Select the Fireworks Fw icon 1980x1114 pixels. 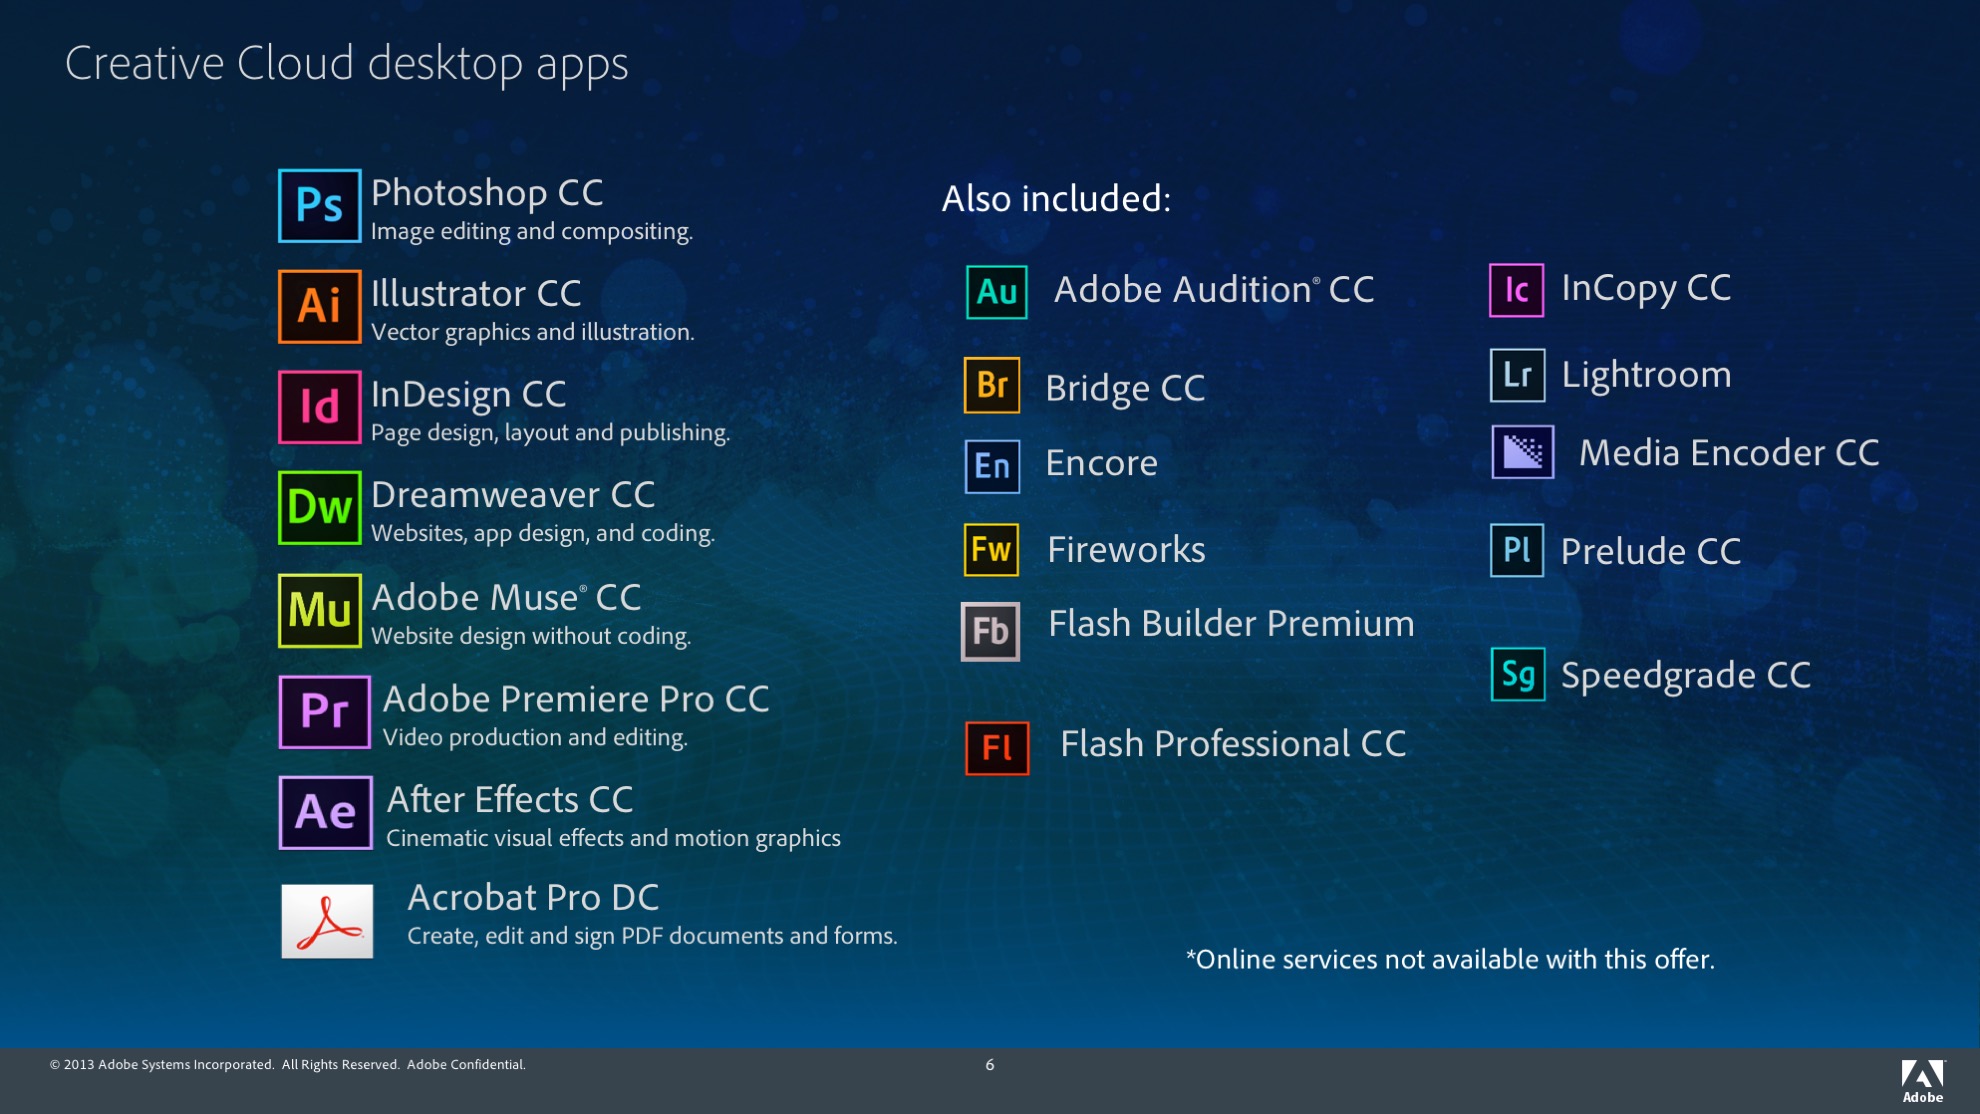[x=991, y=549]
